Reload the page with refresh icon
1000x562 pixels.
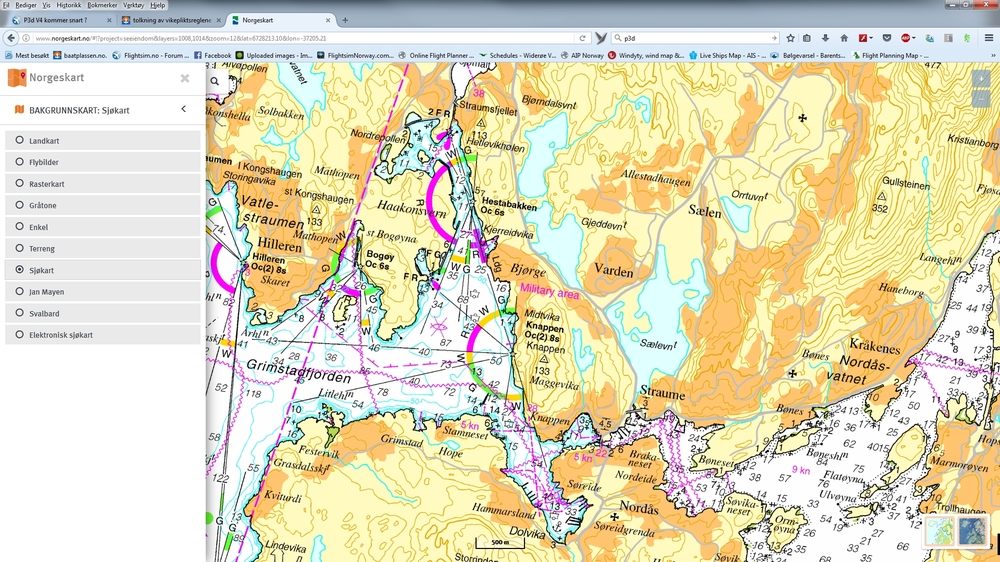pos(582,38)
